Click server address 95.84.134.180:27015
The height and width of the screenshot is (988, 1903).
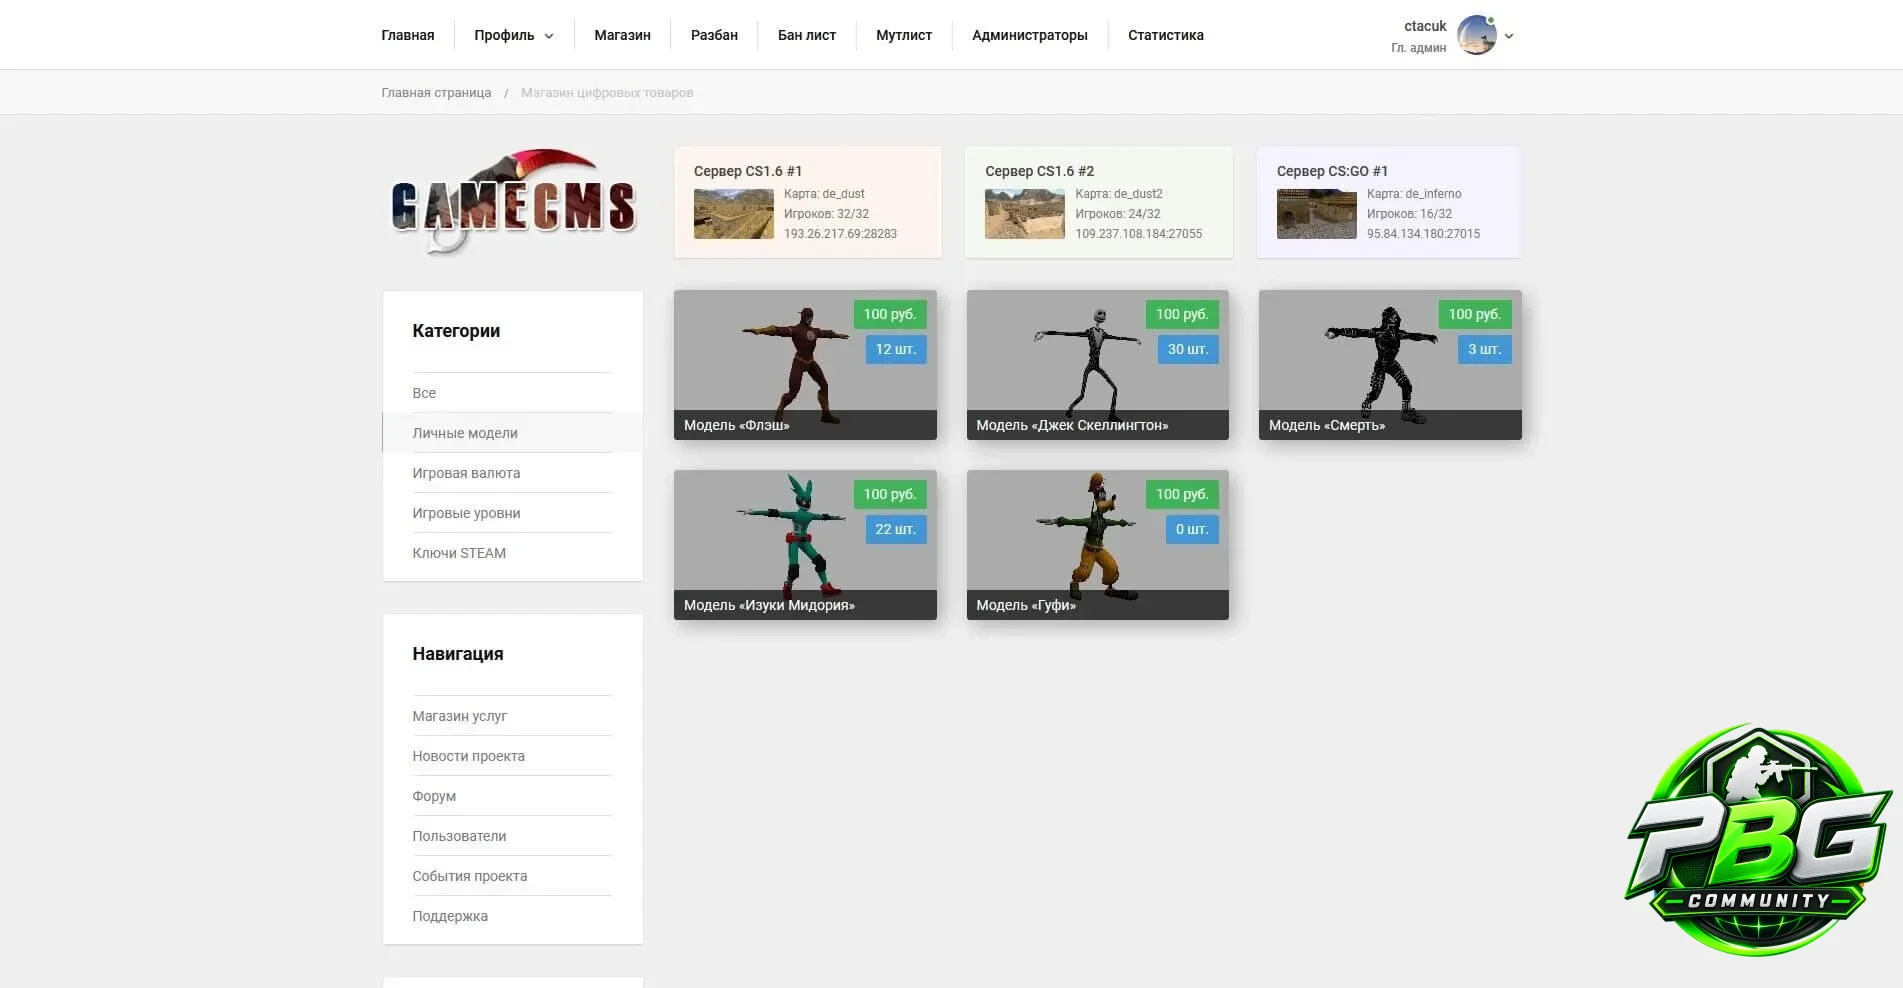pos(1424,234)
